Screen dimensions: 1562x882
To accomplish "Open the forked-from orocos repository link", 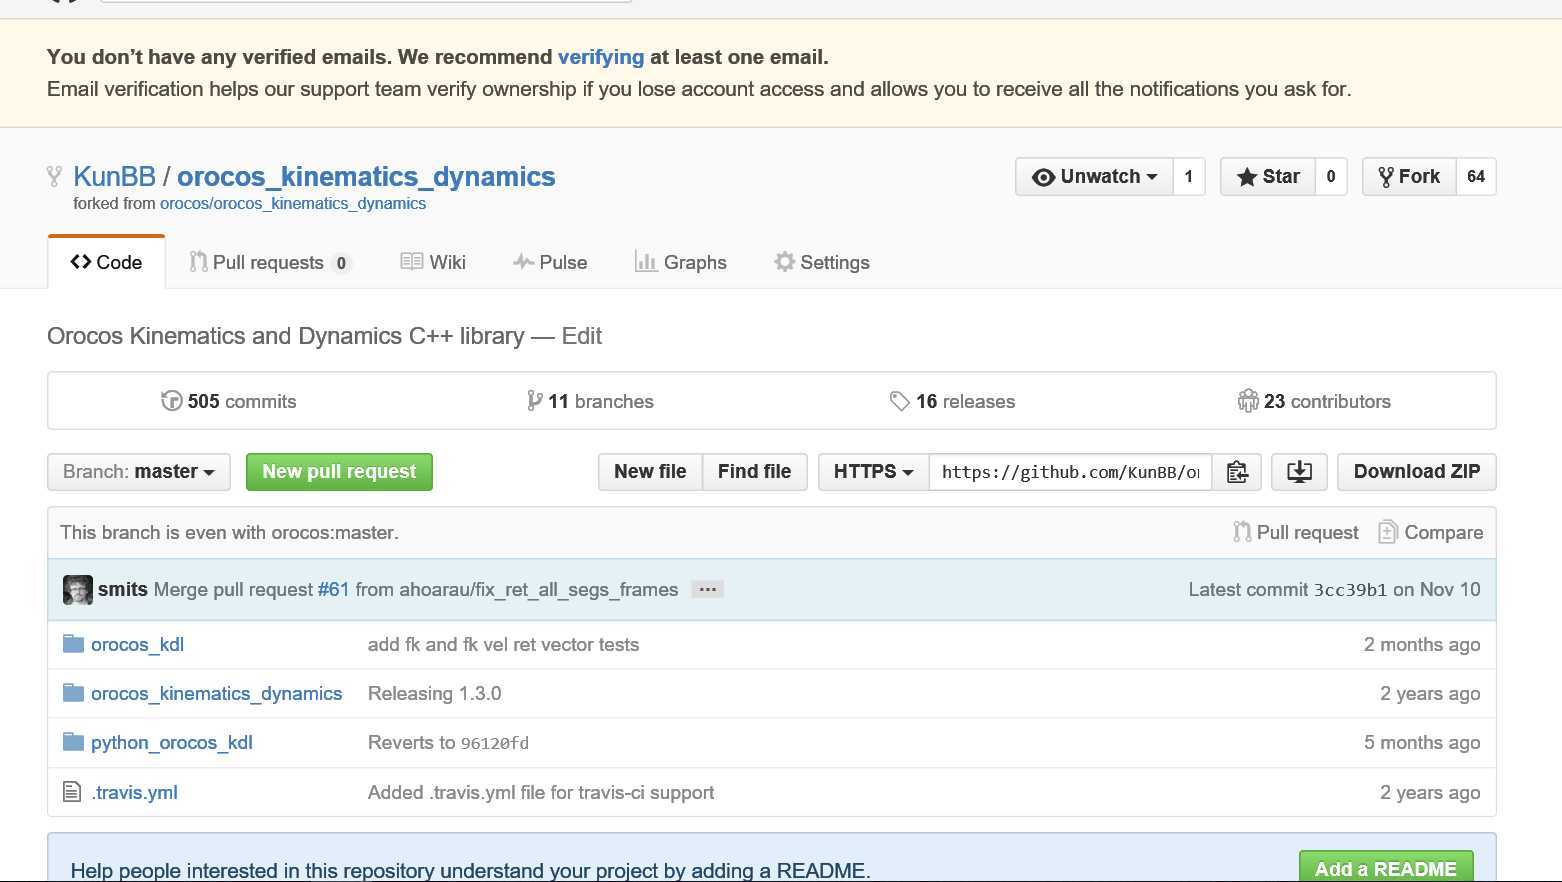I will click(293, 203).
